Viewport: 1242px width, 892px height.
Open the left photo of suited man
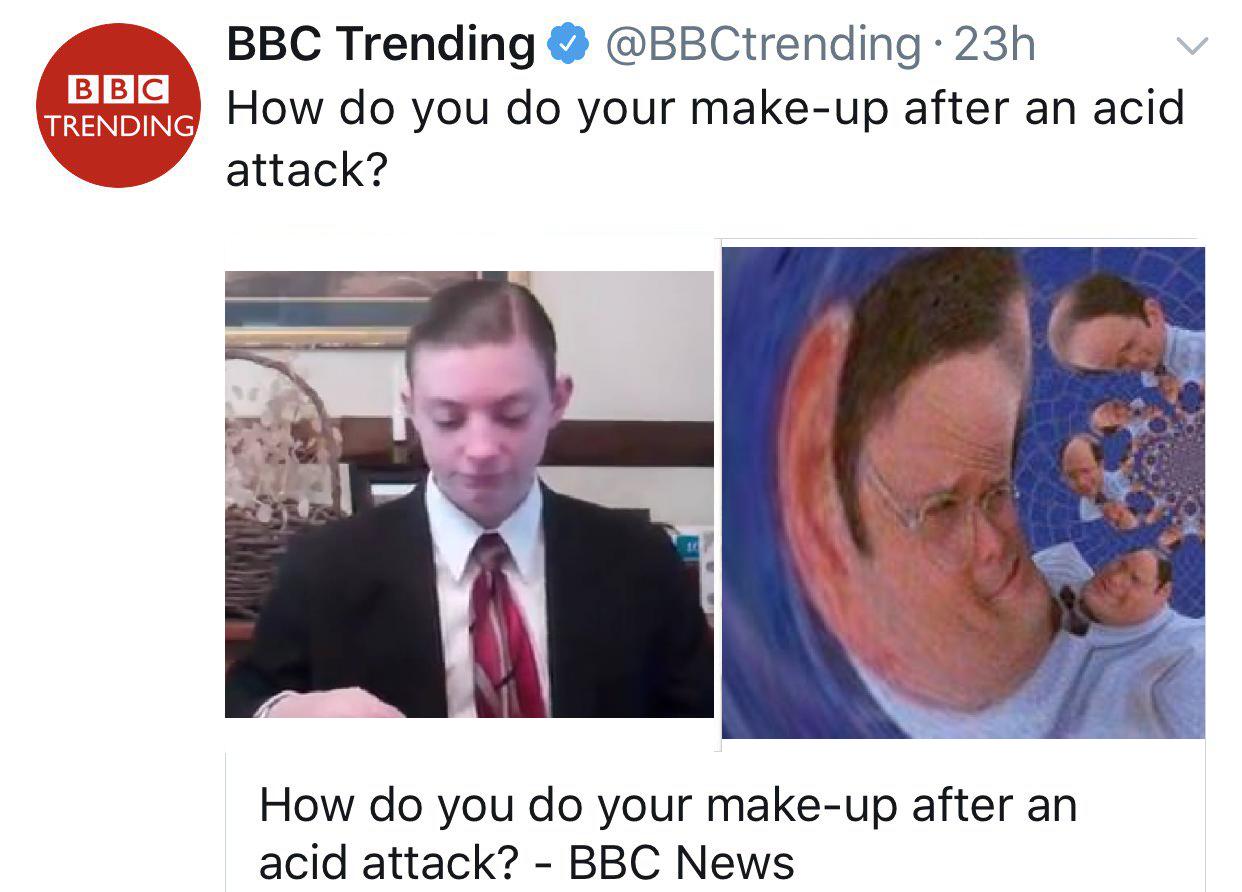click(469, 494)
